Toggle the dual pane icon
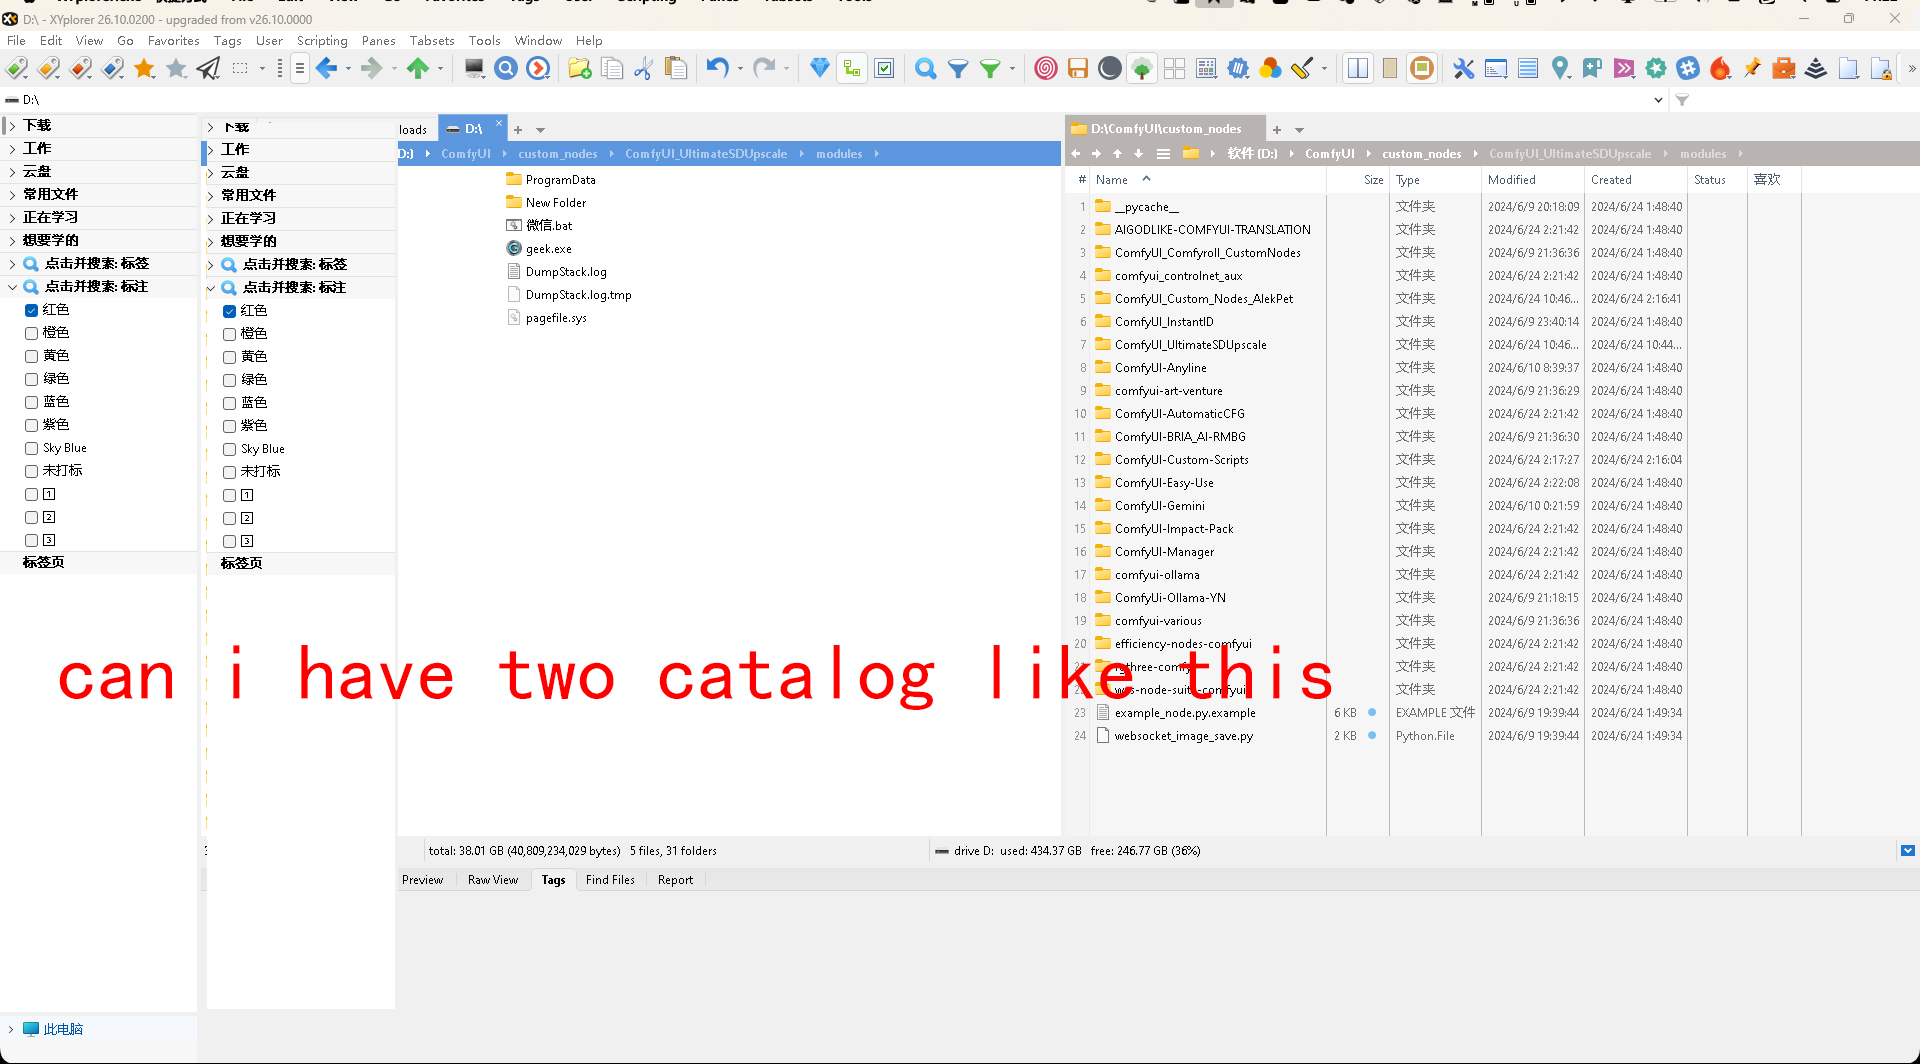Image resolution: width=1920 pixels, height=1064 pixels. pyautogui.click(x=1357, y=68)
